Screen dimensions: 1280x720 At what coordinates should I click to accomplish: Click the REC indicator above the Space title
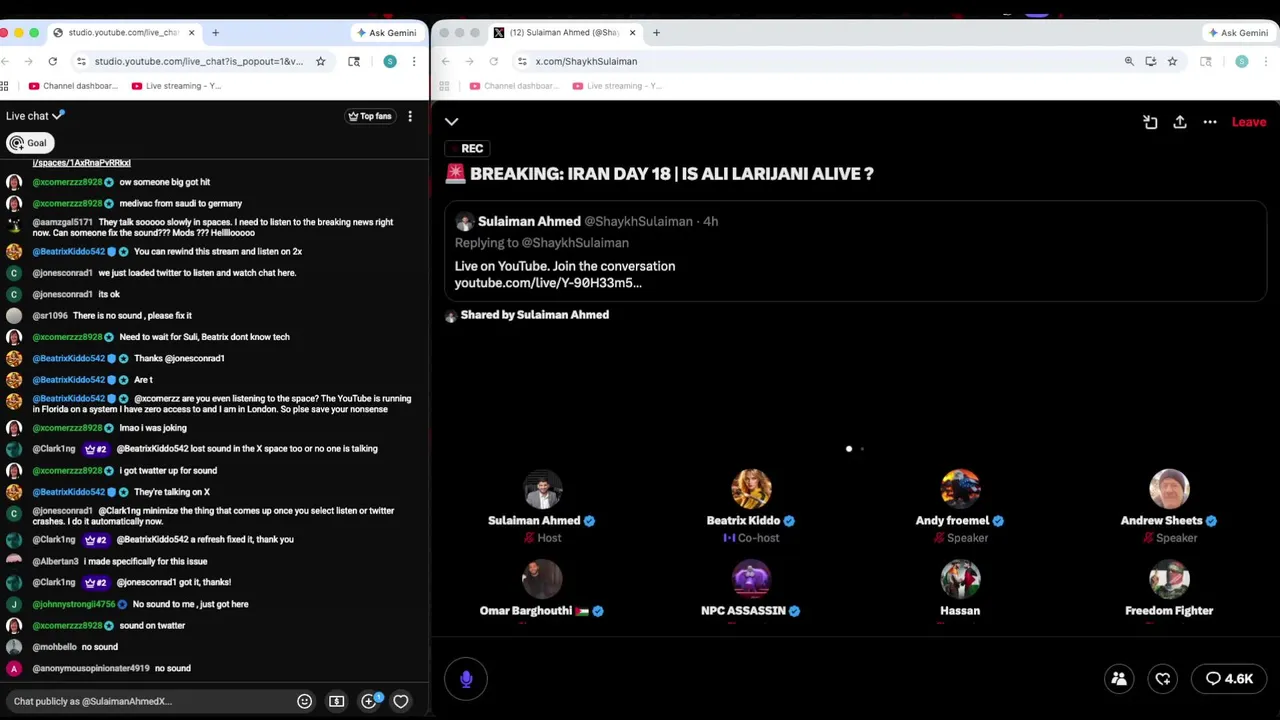point(465,148)
